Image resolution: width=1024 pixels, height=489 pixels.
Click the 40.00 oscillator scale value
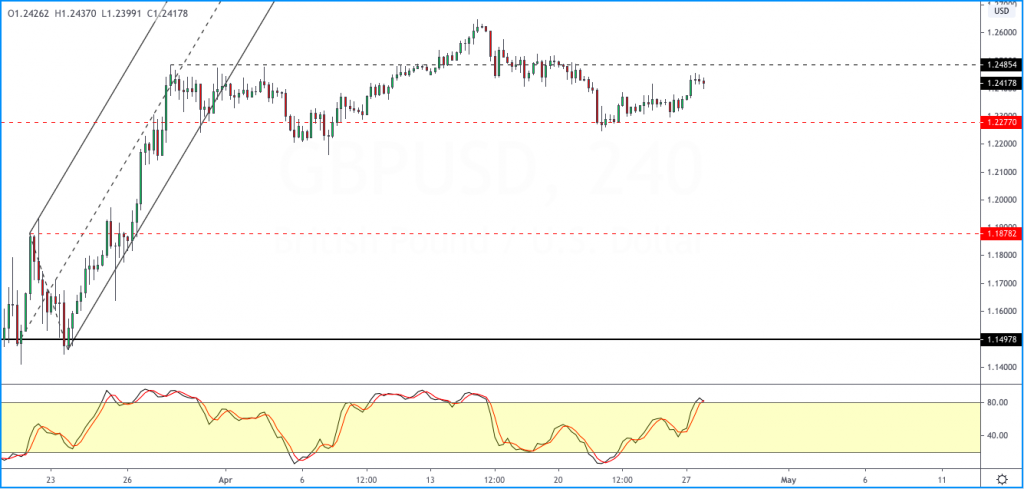[x=996, y=435]
